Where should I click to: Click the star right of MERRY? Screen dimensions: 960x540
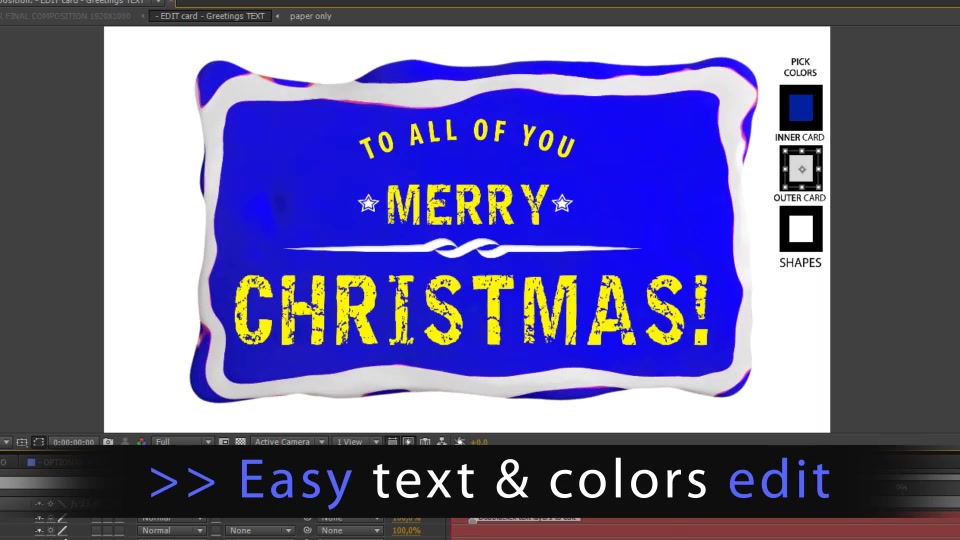pos(562,203)
